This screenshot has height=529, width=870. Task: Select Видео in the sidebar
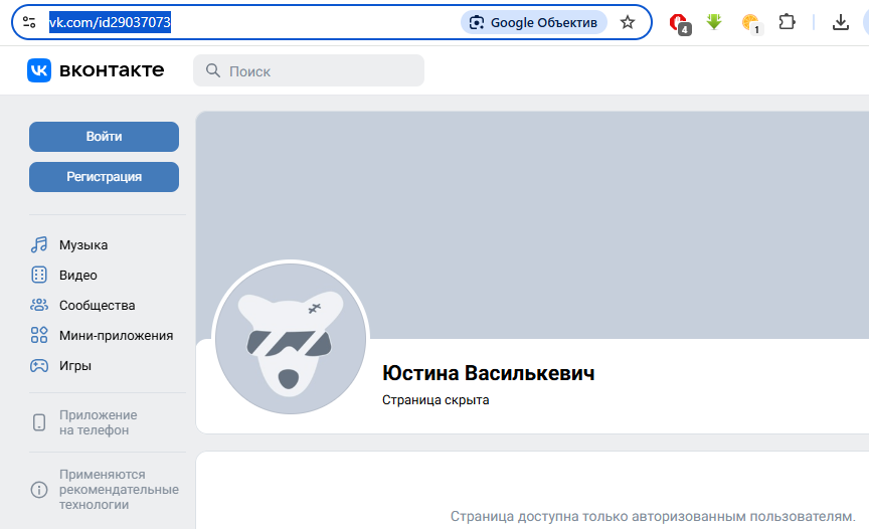tap(78, 275)
